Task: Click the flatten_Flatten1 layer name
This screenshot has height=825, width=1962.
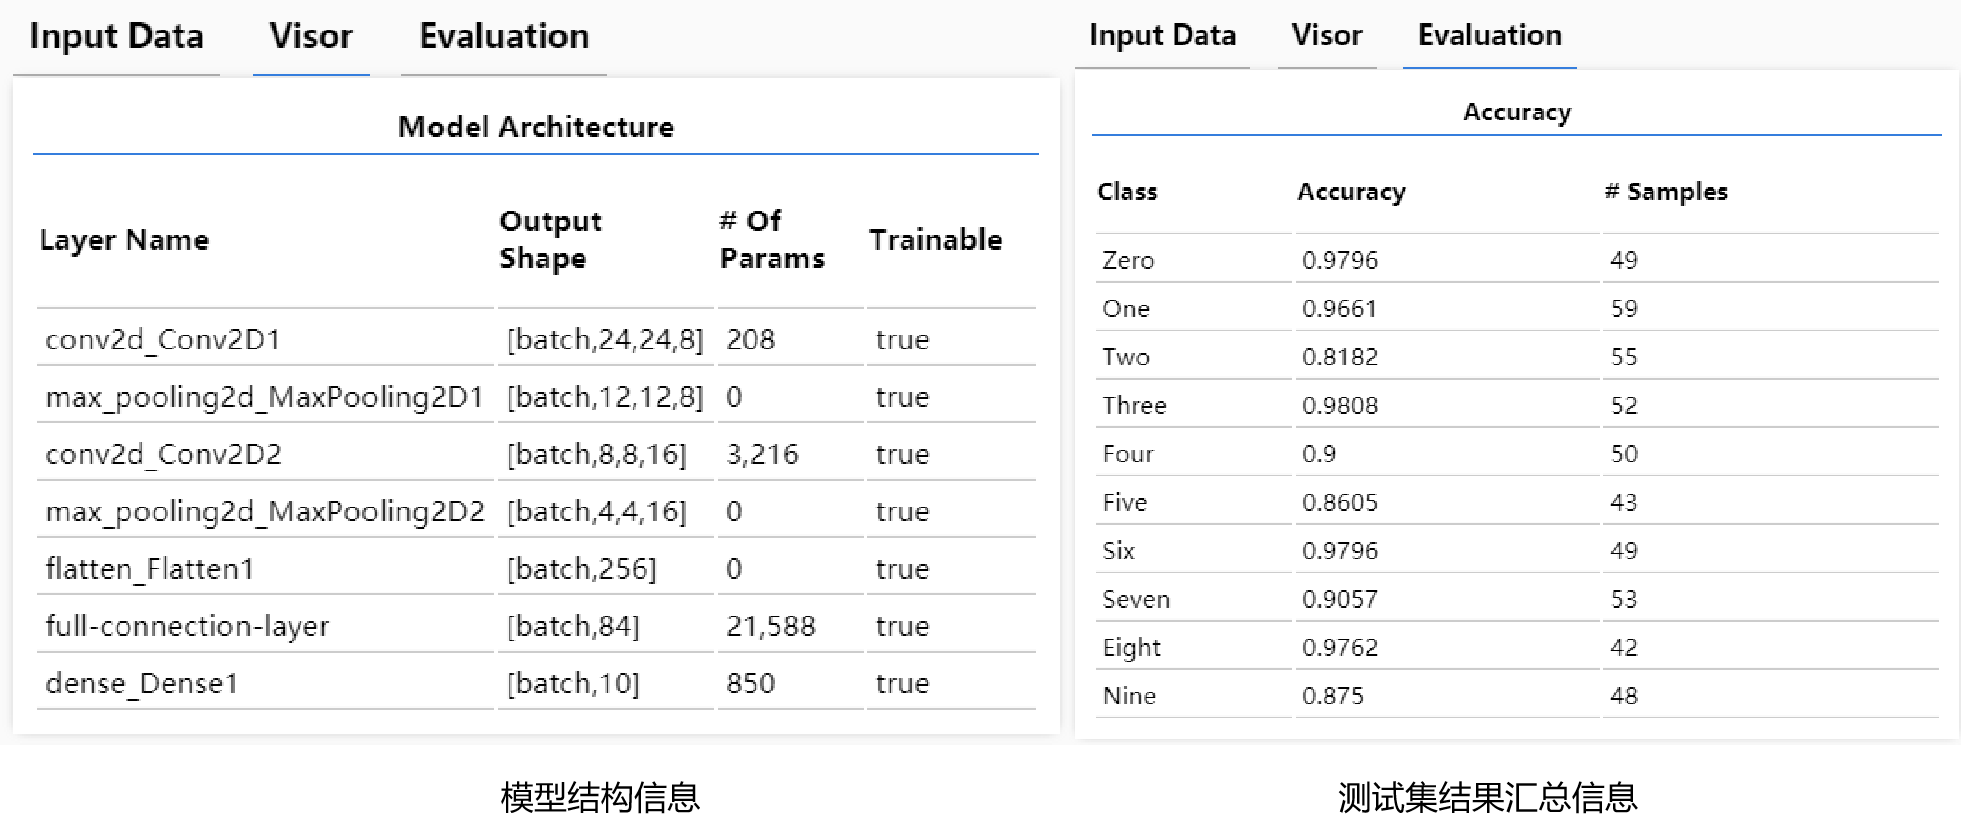Action: [x=150, y=569]
